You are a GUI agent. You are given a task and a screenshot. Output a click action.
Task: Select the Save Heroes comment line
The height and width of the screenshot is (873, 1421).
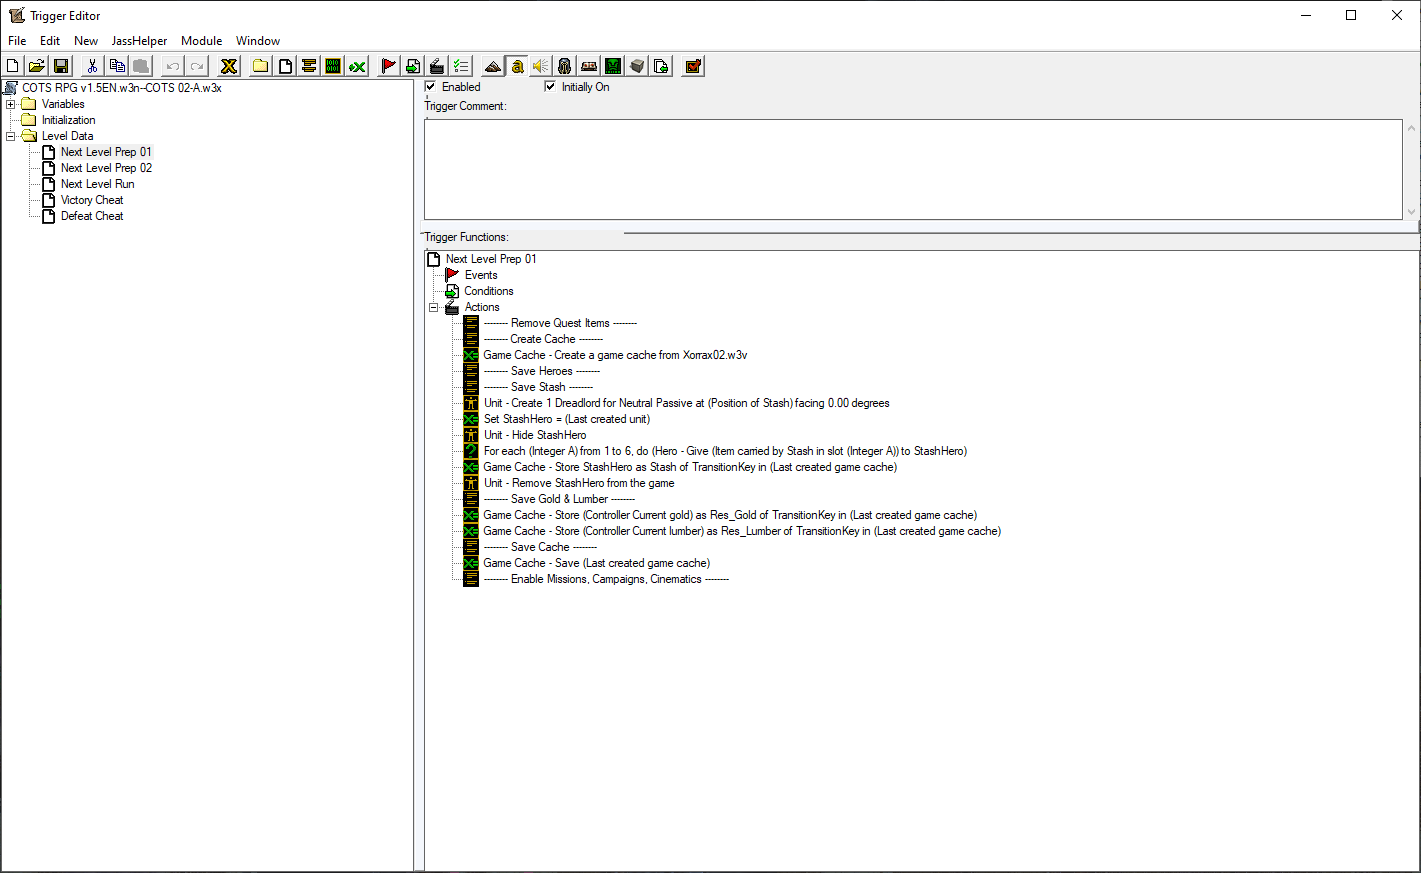(542, 371)
